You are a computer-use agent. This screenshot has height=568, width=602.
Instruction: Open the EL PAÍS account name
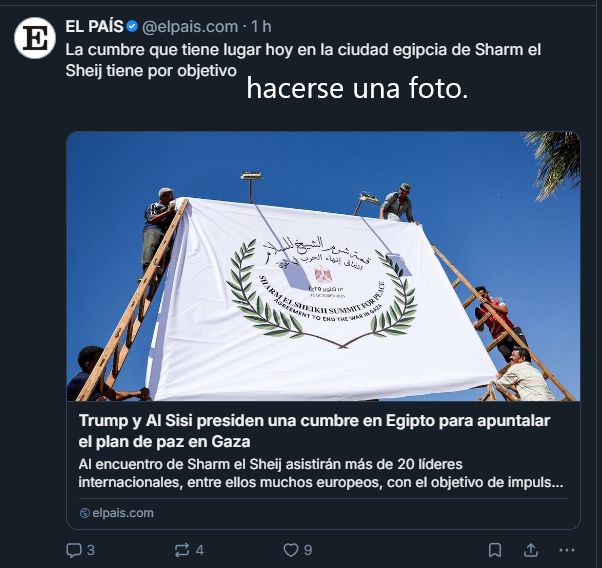point(94,26)
